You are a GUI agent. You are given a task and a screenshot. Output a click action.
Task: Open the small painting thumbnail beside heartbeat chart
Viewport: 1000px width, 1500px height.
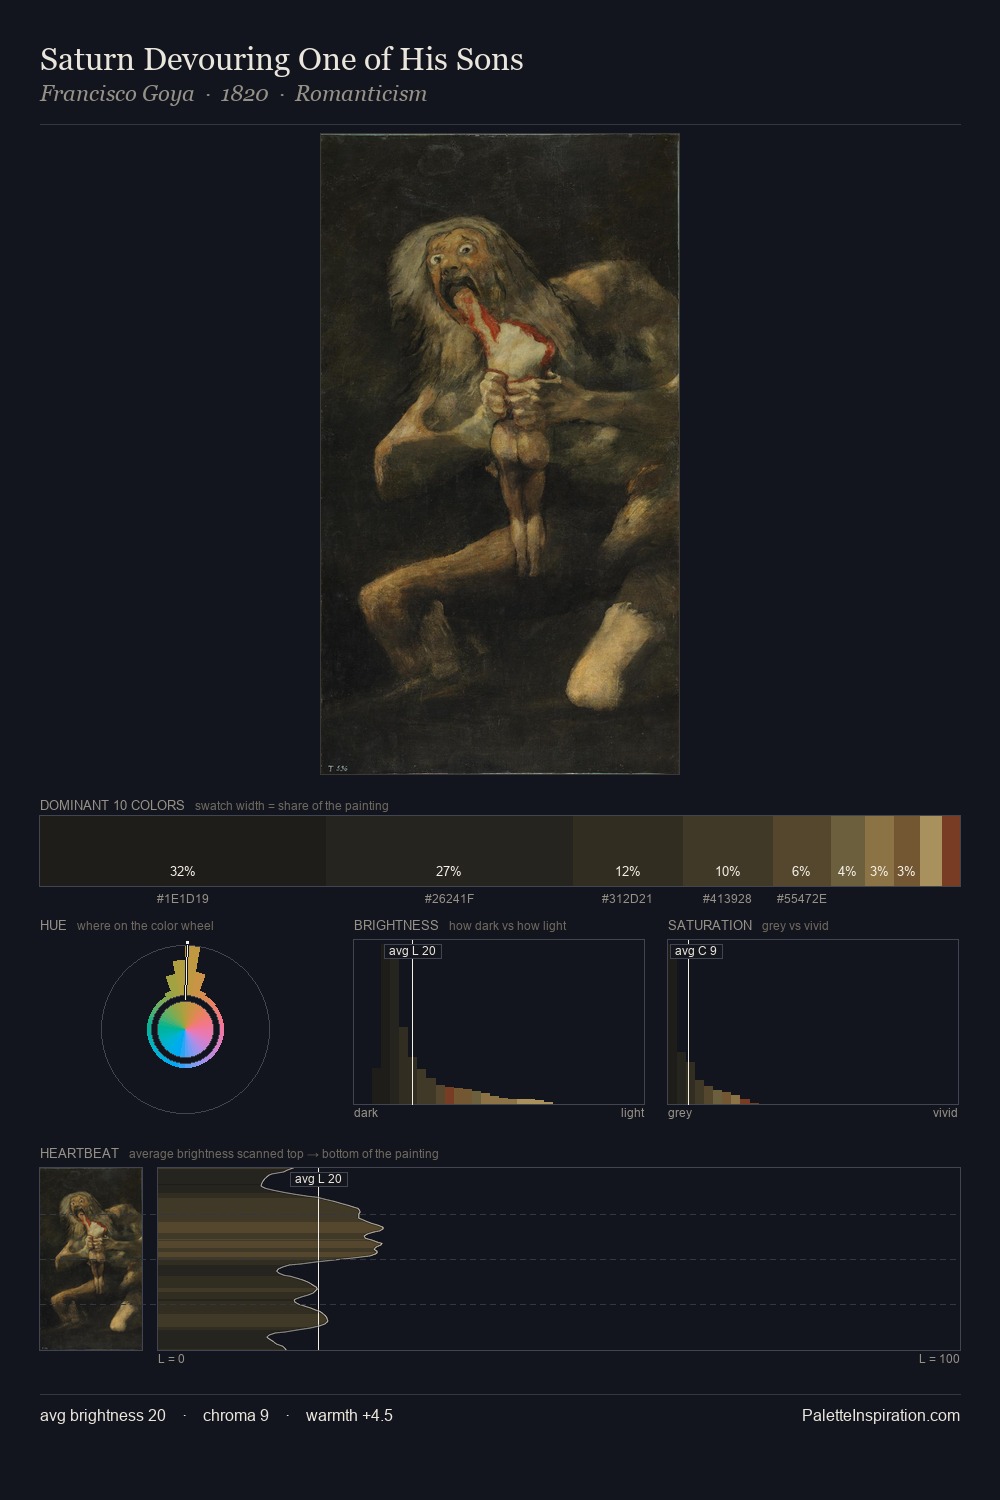pyautogui.click(x=91, y=1259)
